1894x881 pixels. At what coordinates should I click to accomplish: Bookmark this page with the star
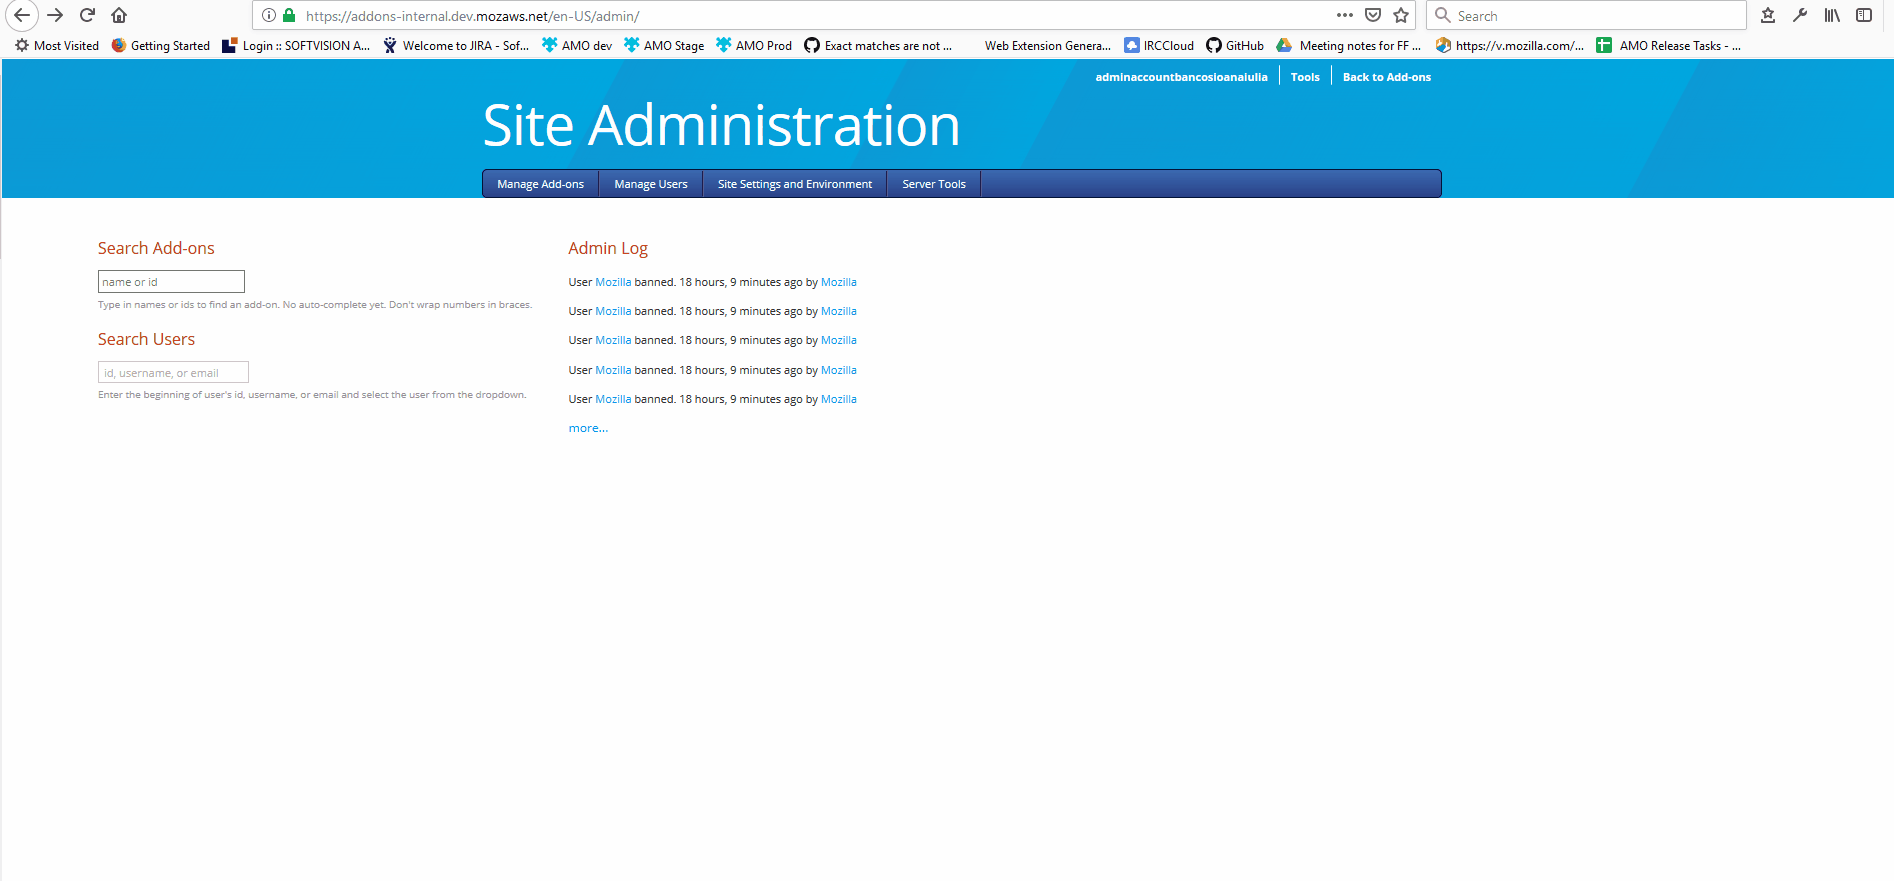[x=1401, y=15]
